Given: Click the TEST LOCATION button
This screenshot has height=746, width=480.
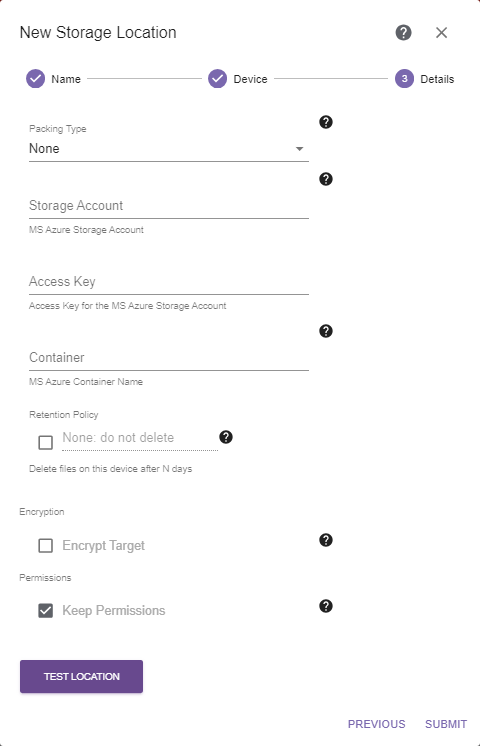Looking at the screenshot, I should [x=81, y=676].
